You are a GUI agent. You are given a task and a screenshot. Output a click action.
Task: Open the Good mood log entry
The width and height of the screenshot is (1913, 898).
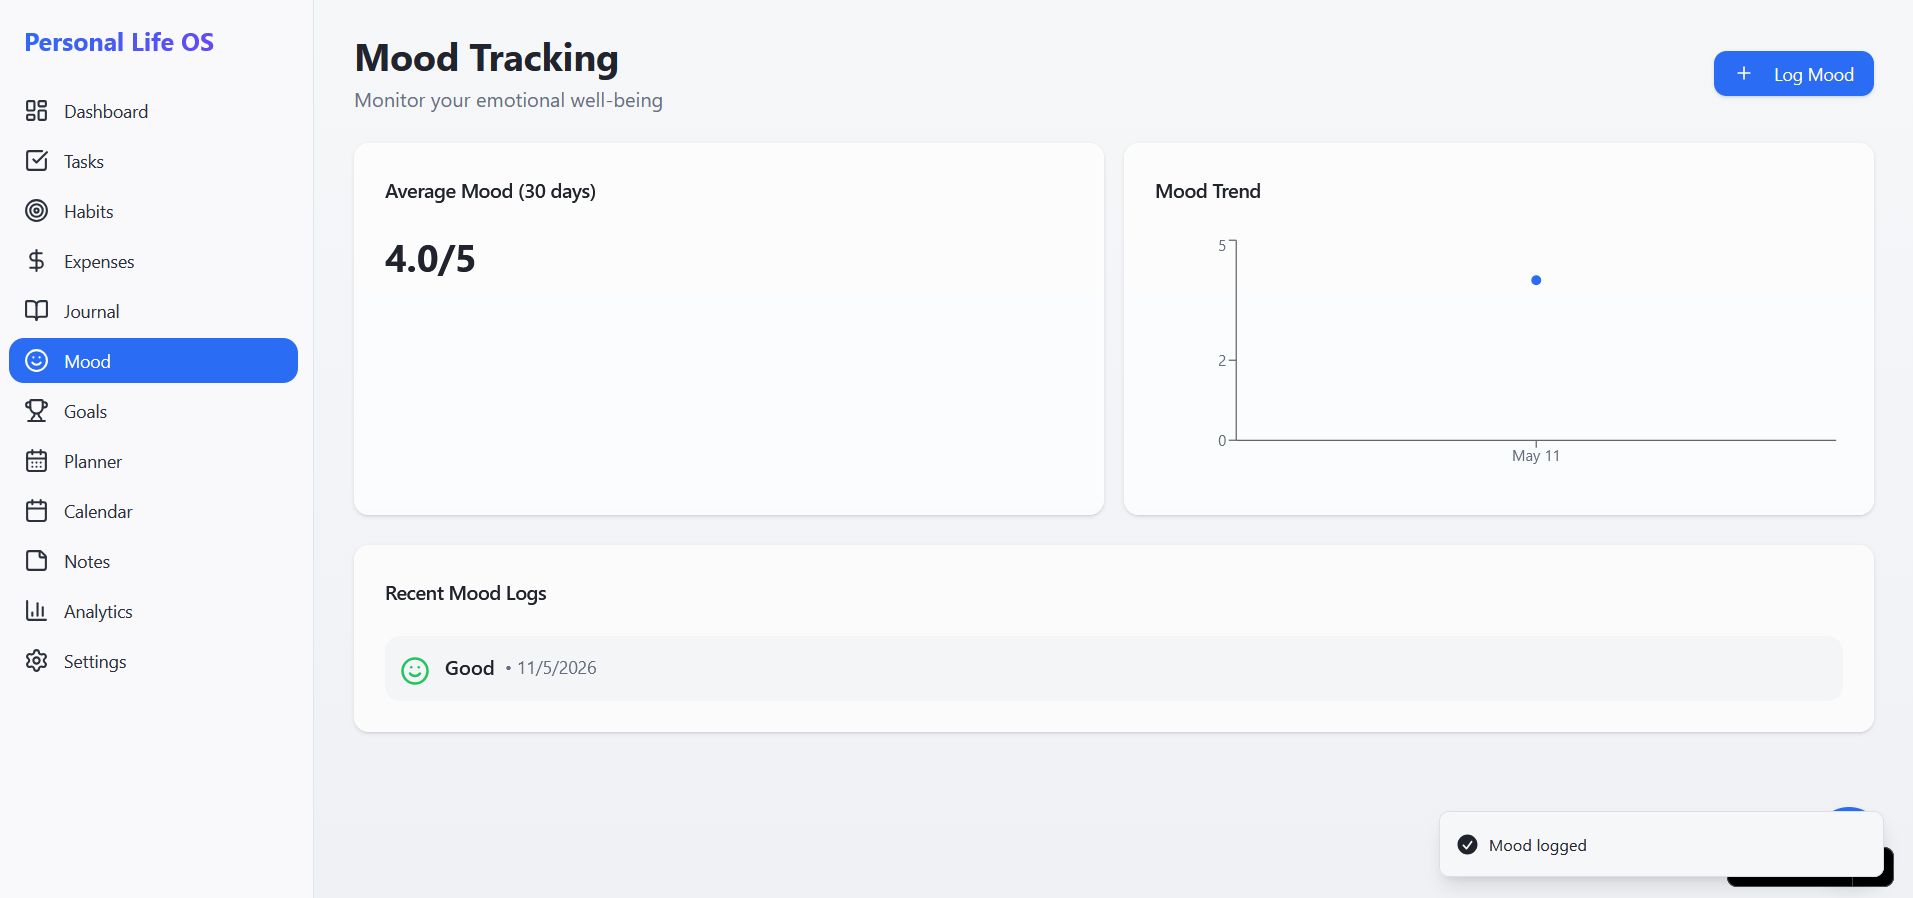point(1113,668)
